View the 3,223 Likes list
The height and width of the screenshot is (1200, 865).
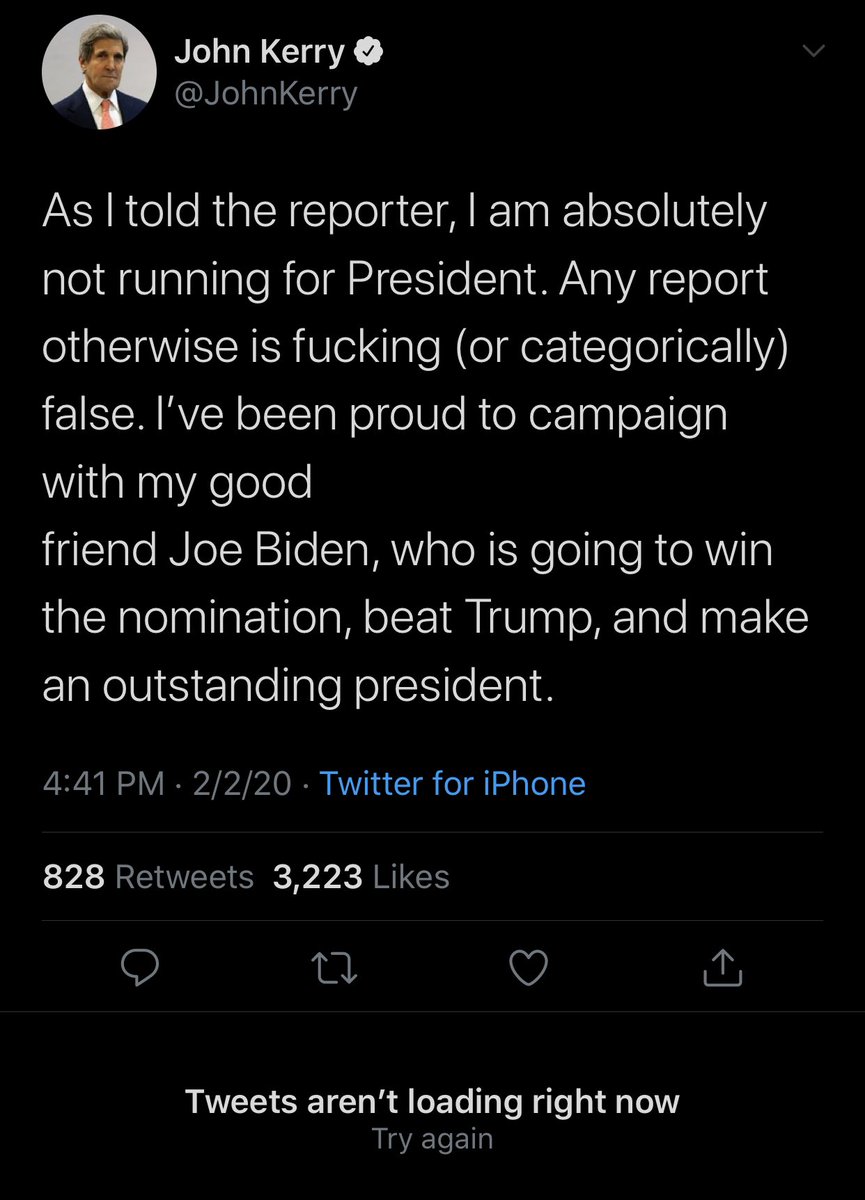360,877
